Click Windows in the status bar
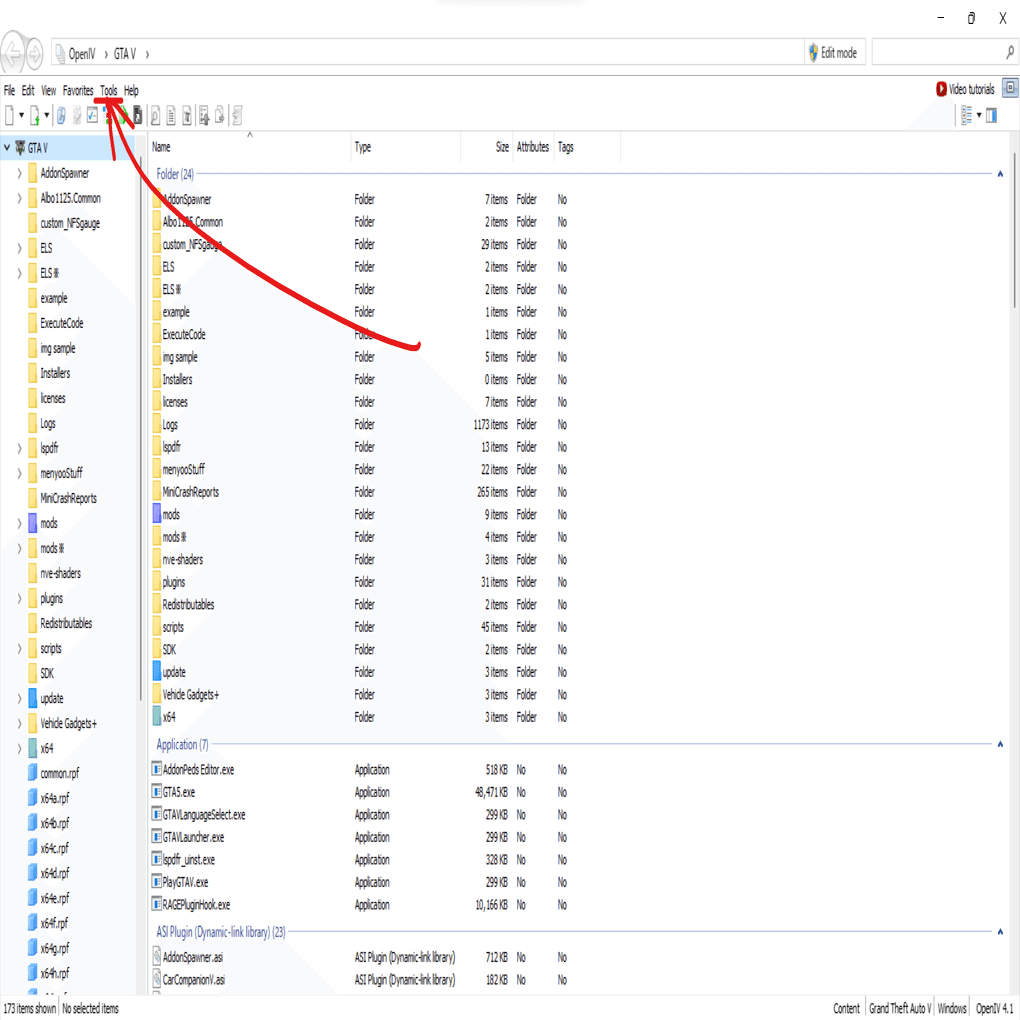 (952, 1008)
